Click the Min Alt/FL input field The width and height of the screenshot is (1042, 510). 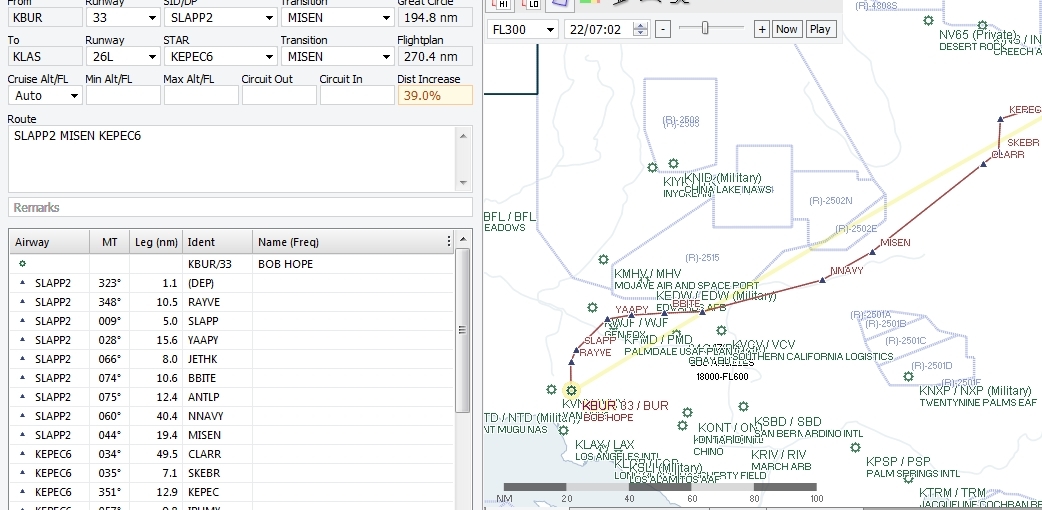click(123, 96)
